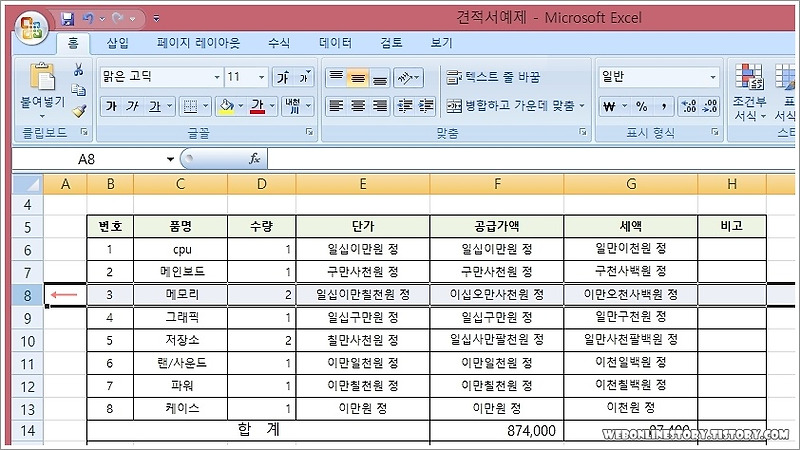Open 조건부 서식 conditional formatting

pos(749,92)
